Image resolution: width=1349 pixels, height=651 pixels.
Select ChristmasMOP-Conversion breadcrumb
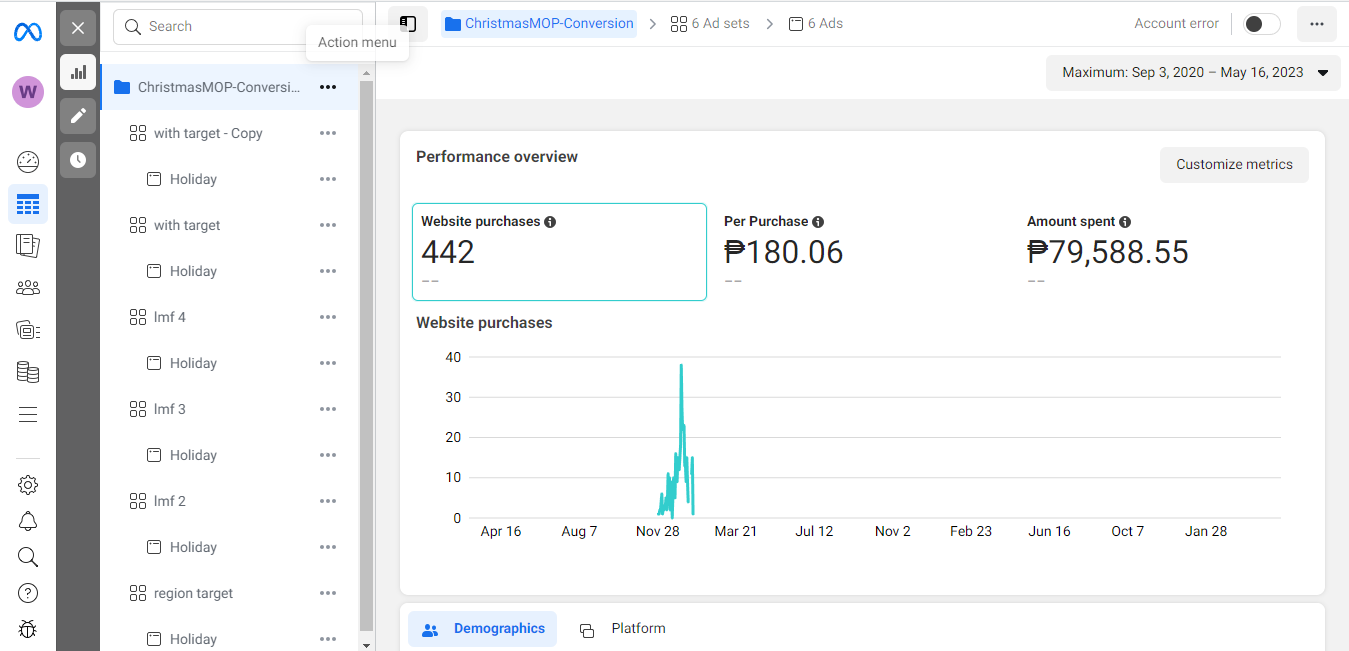click(x=539, y=24)
